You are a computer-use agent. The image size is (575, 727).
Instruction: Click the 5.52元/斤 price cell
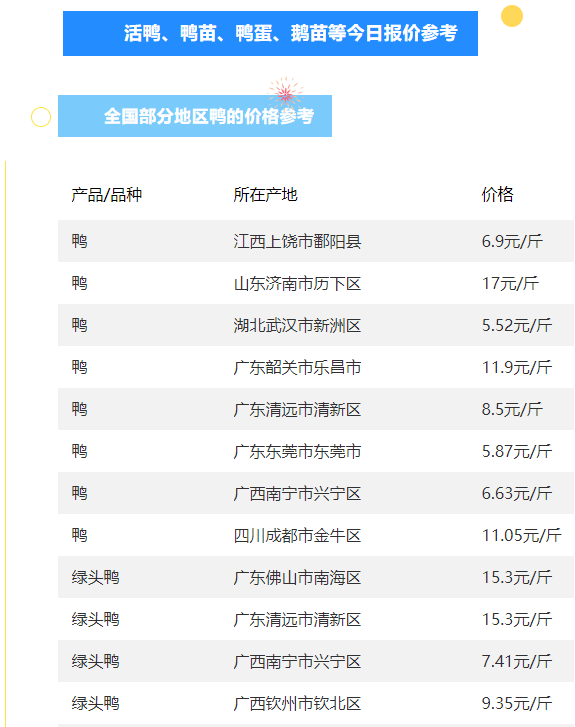pos(517,325)
